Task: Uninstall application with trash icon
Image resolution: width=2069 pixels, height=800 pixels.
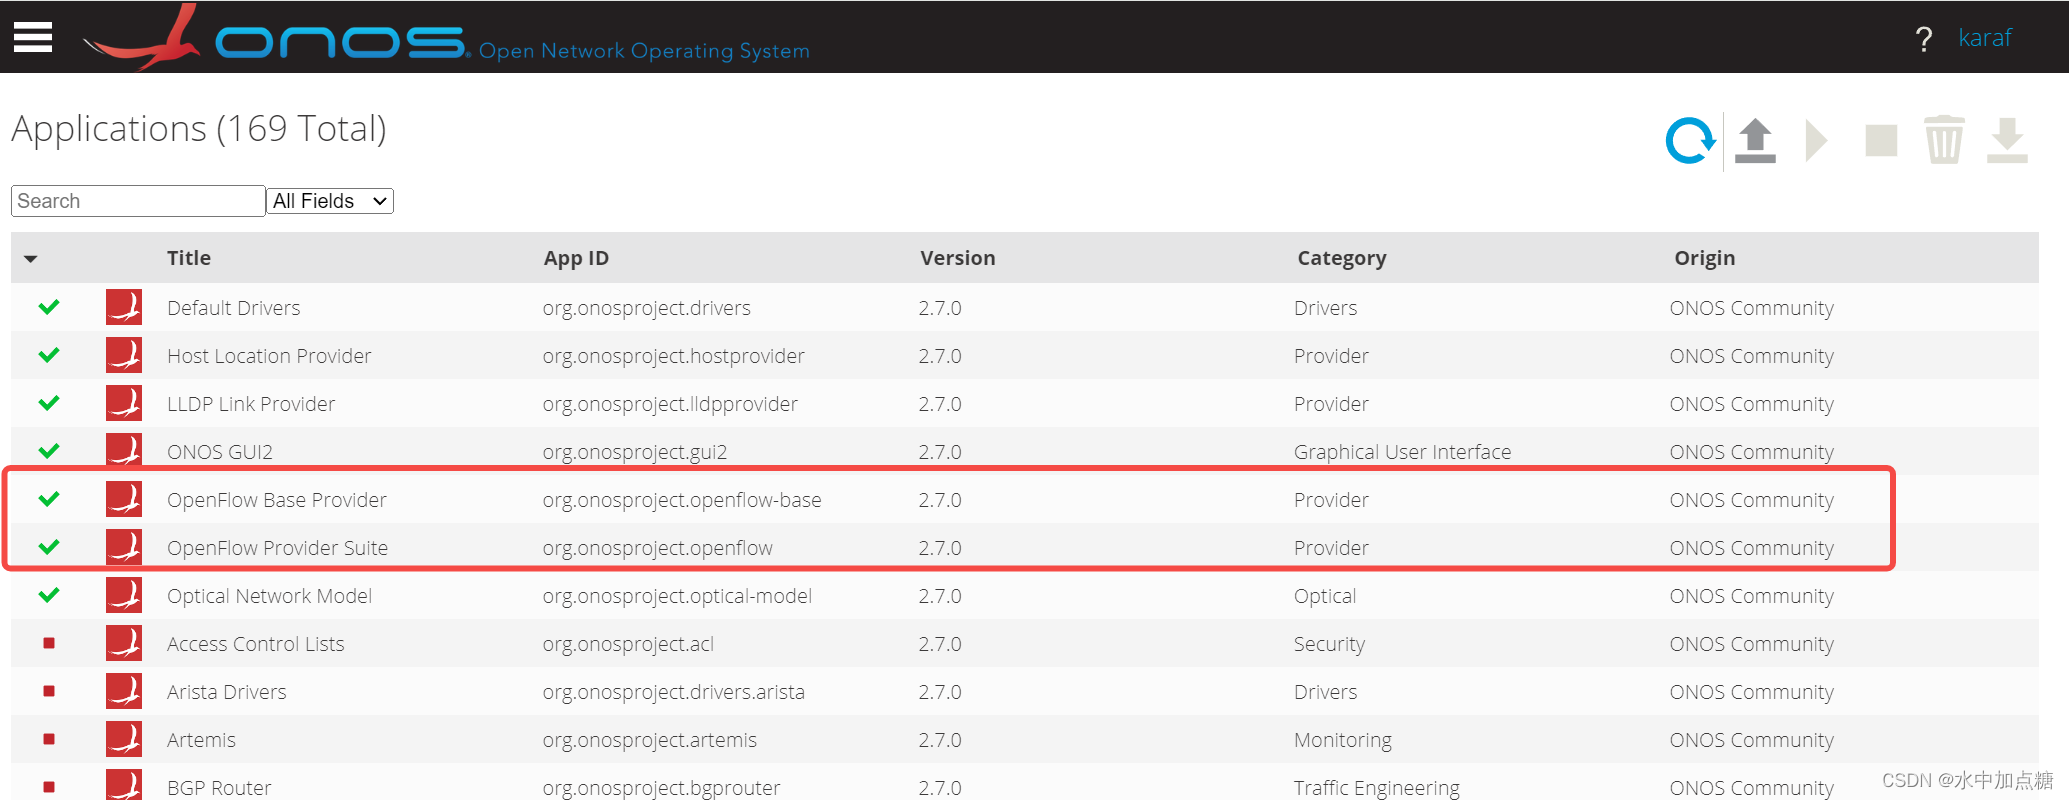Action: 1944,140
